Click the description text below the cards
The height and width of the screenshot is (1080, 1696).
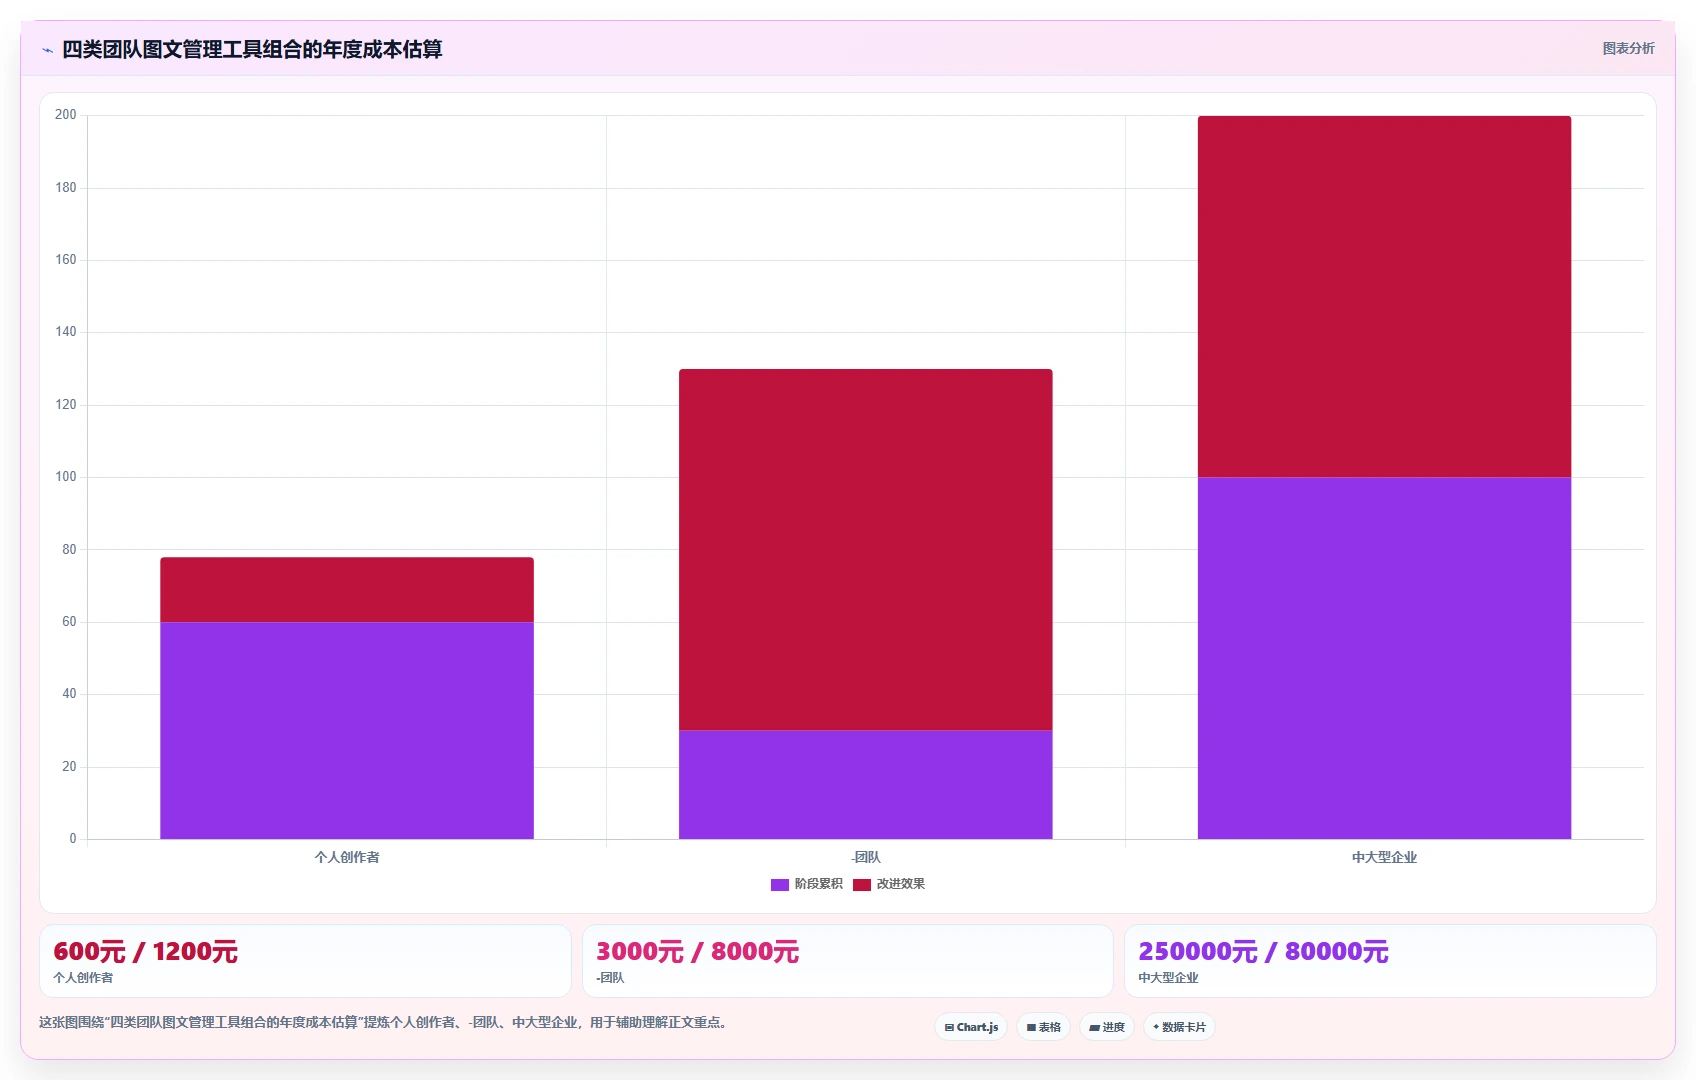385,1022
